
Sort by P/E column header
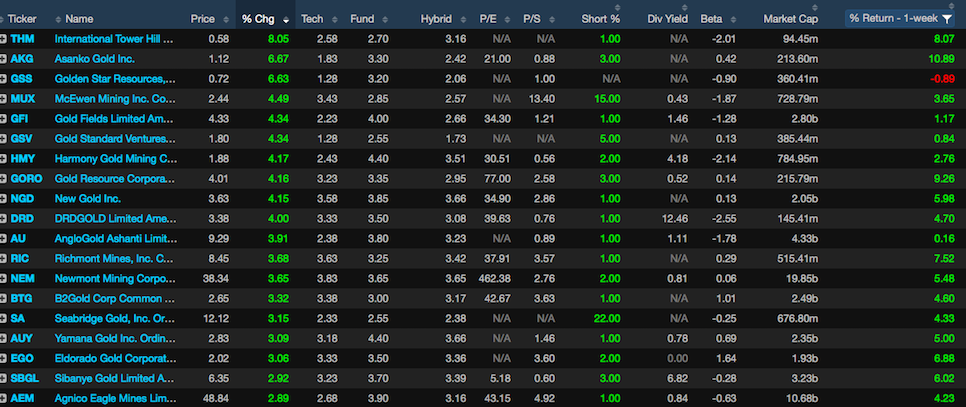point(488,19)
